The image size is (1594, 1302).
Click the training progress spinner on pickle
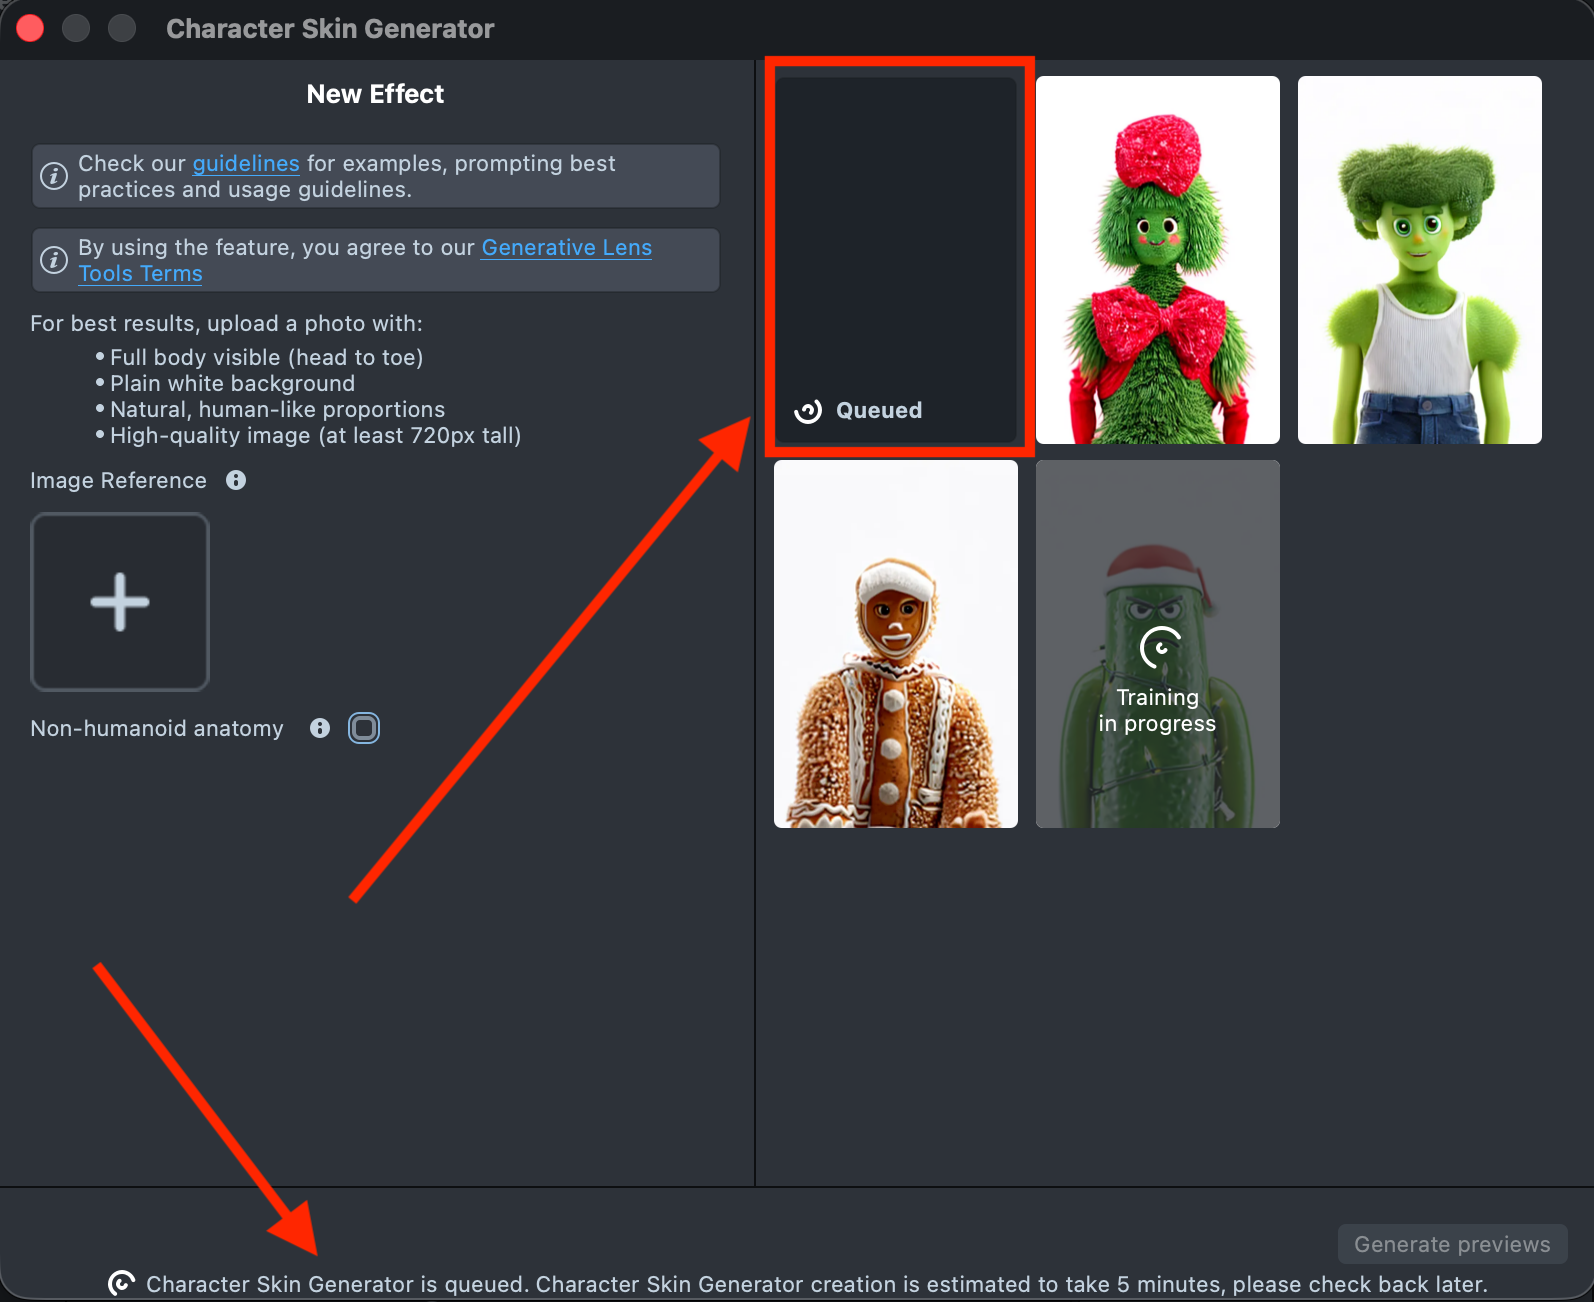click(1159, 648)
